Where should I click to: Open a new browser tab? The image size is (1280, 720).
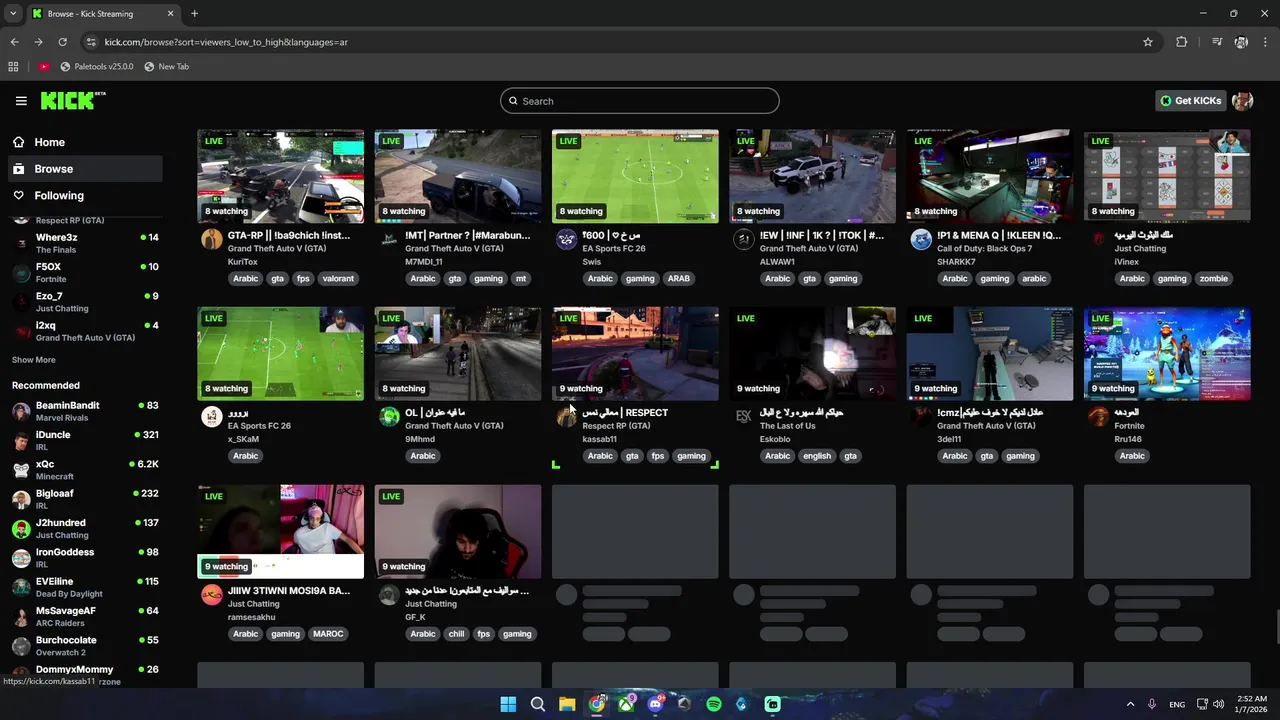194,13
